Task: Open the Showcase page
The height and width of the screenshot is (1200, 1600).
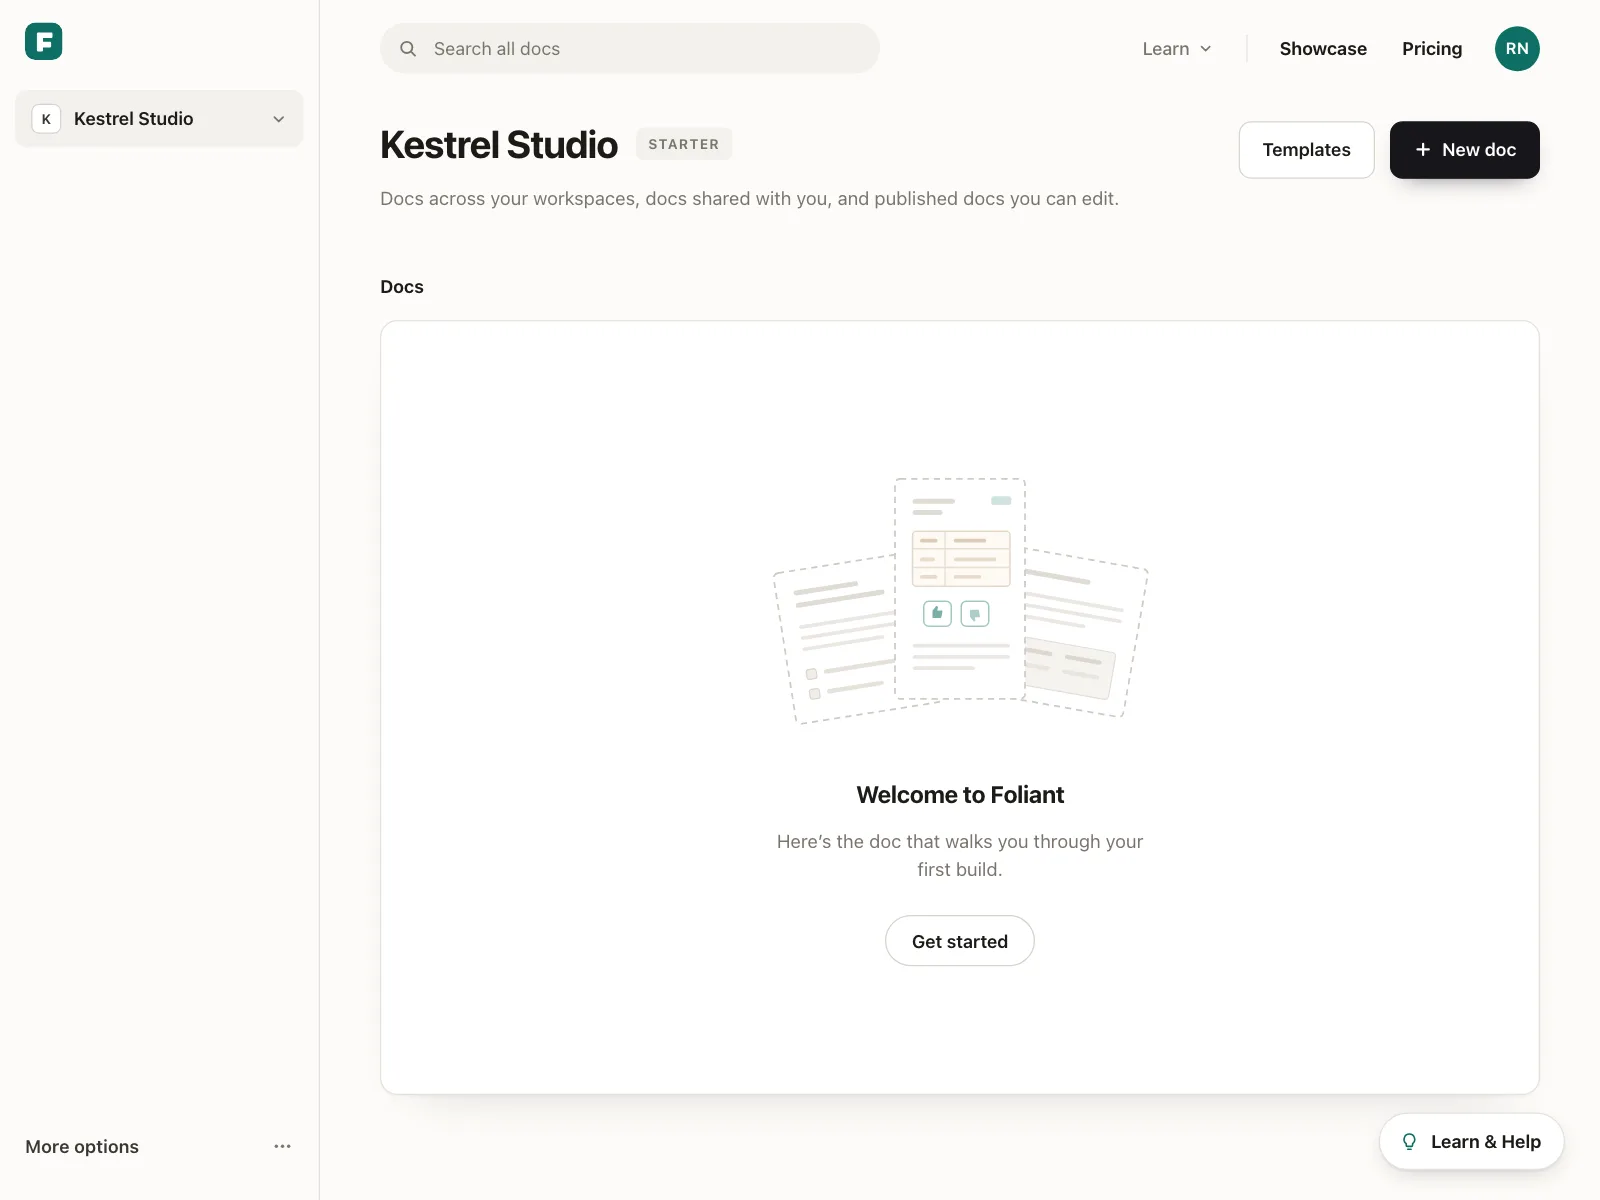Action: 1323,49
